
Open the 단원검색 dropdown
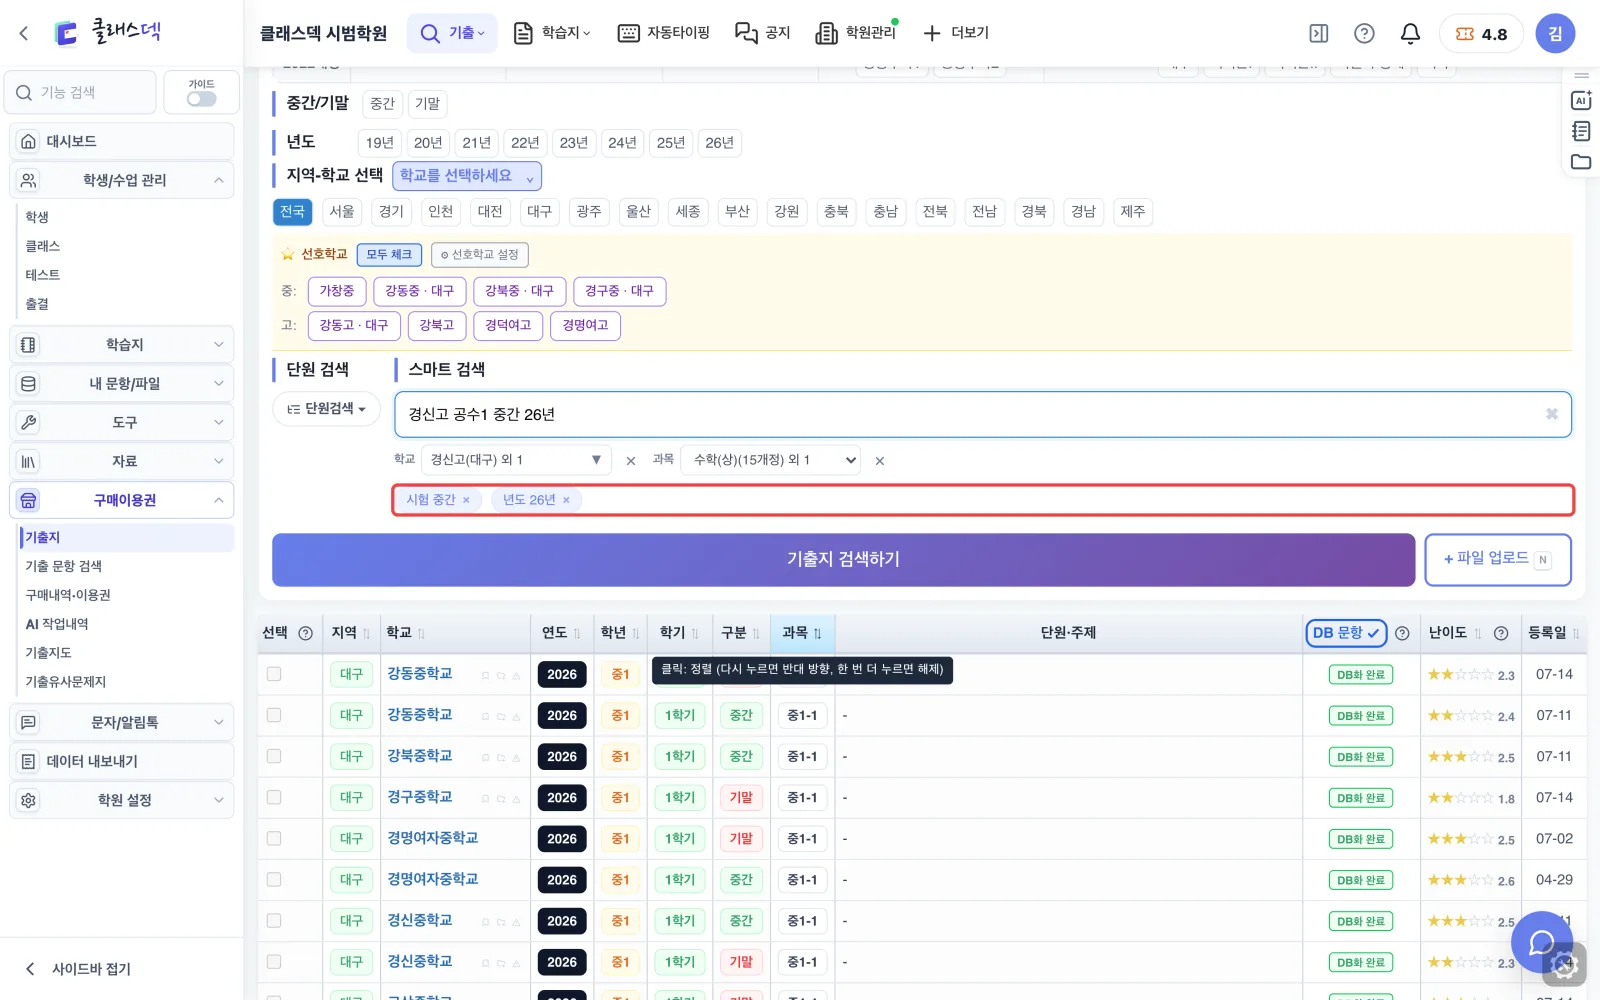[x=326, y=409]
